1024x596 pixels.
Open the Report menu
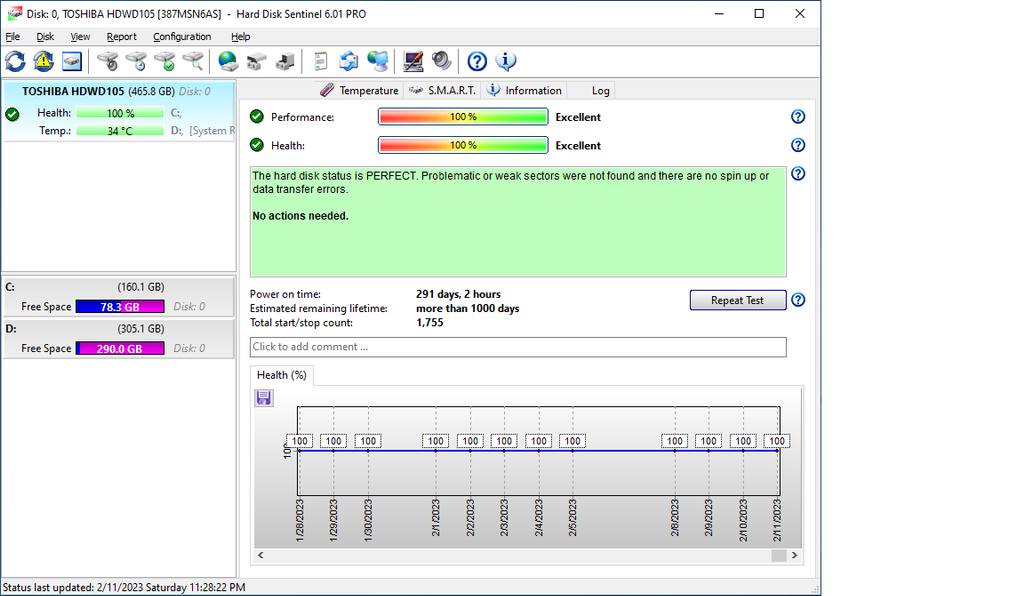pyautogui.click(x=121, y=37)
